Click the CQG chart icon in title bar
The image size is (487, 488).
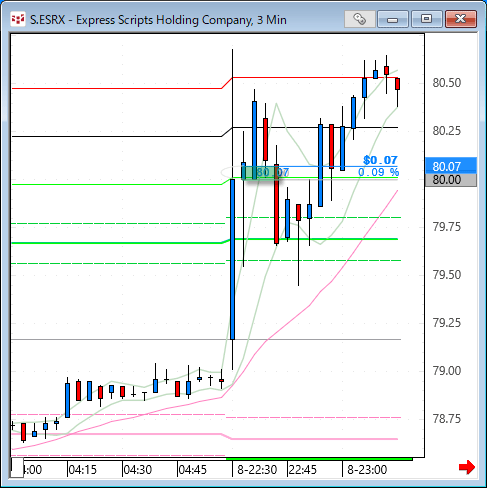(x=18, y=19)
